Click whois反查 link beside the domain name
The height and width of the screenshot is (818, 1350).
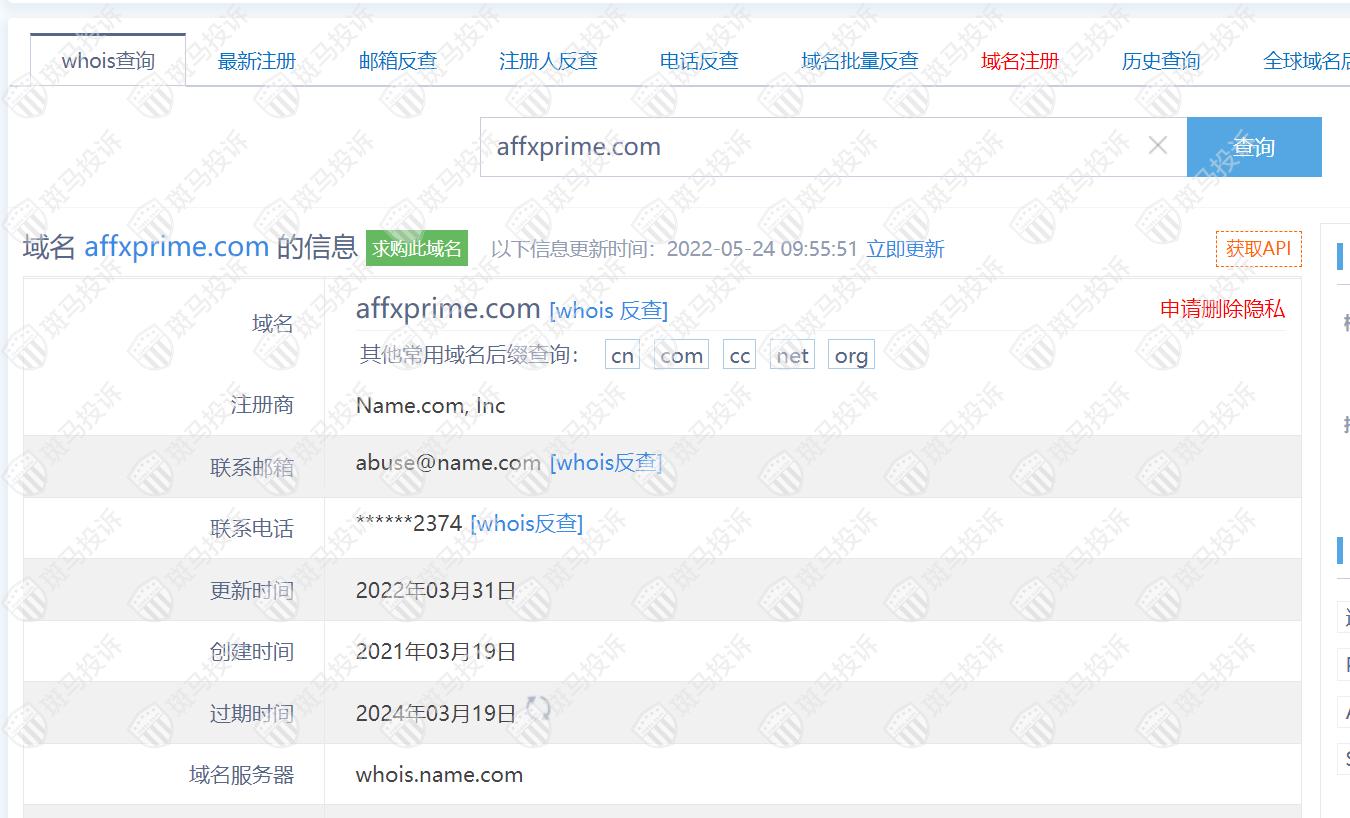click(608, 311)
